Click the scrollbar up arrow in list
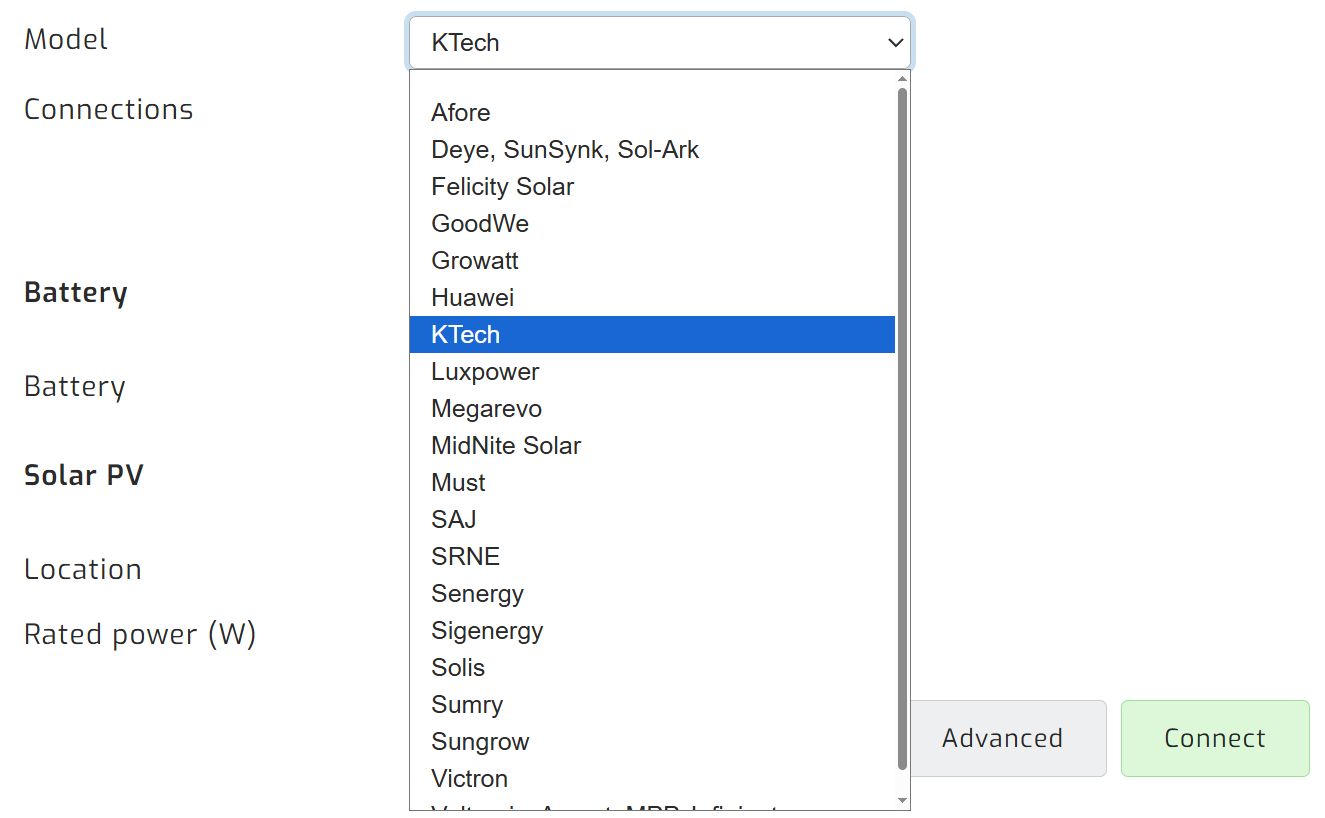 [x=902, y=79]
